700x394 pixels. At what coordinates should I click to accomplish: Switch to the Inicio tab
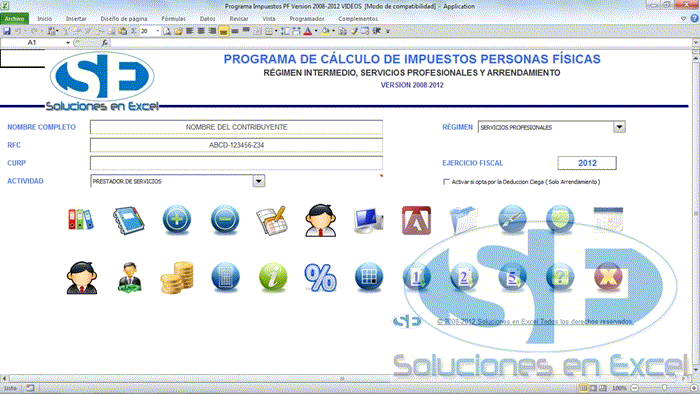(x=44, y=19)
